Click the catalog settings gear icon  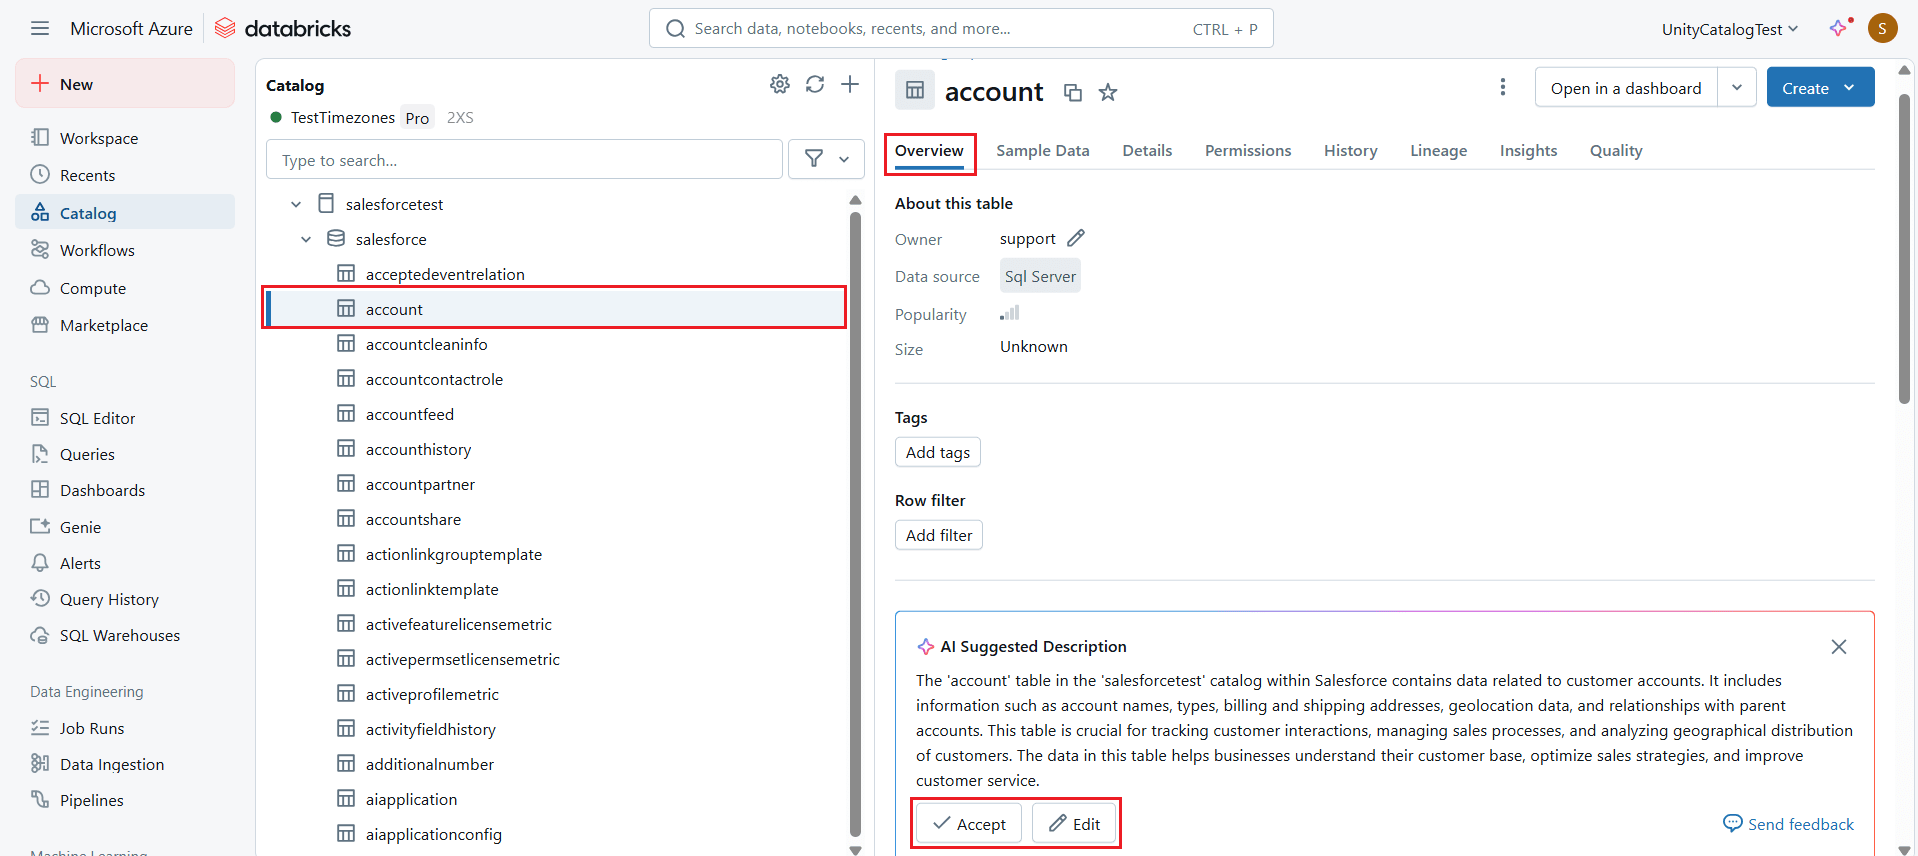click(x=779, y=85)
